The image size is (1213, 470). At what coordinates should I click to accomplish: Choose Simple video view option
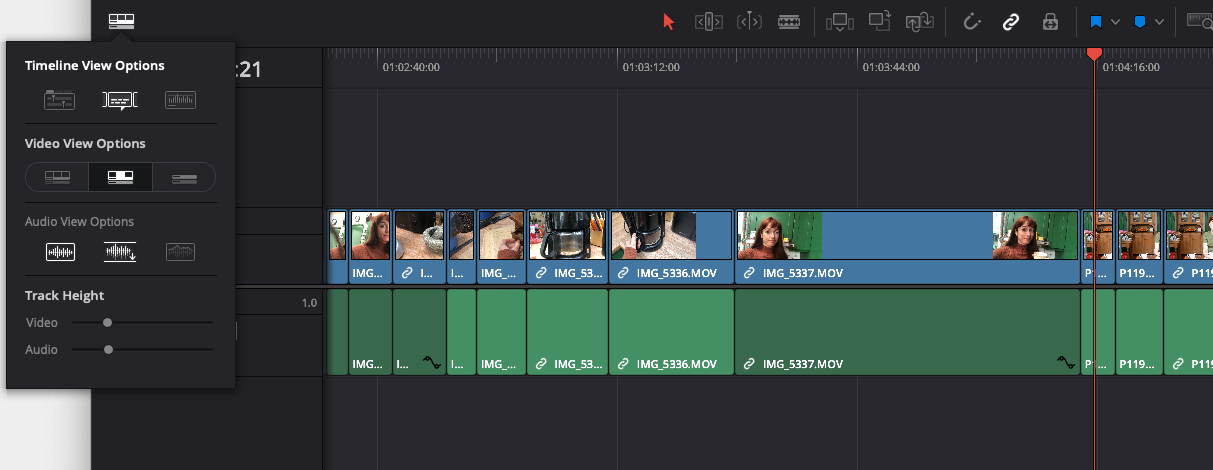pos(184,177)
